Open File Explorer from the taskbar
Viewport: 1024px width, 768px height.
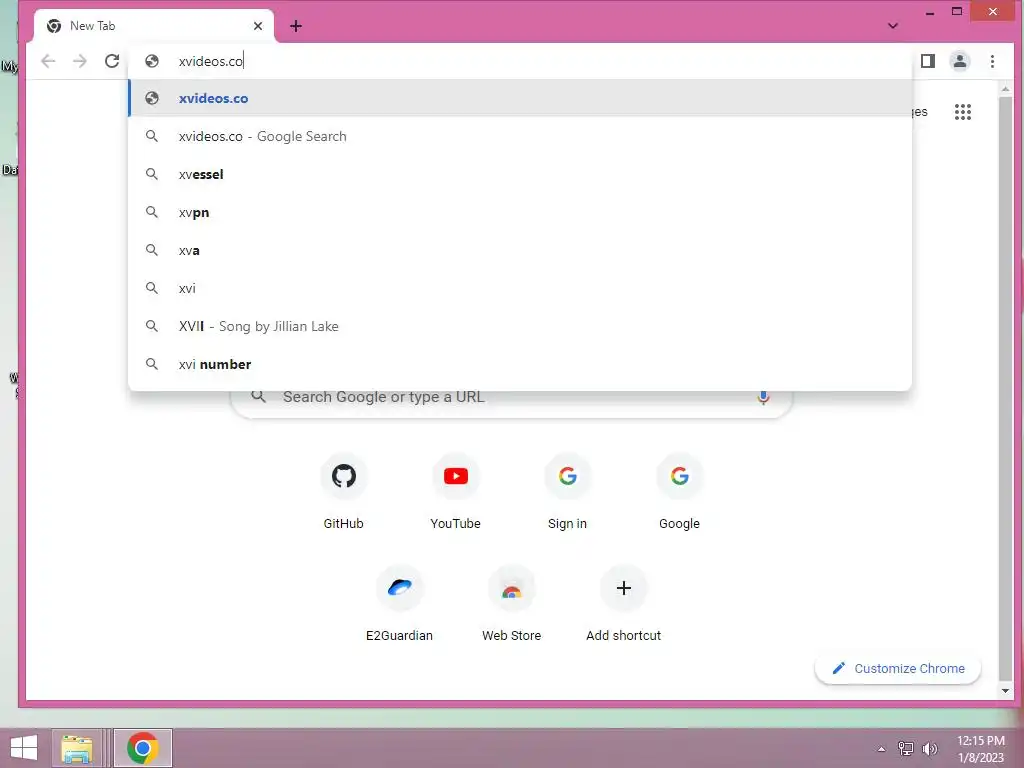coord(76,748)
